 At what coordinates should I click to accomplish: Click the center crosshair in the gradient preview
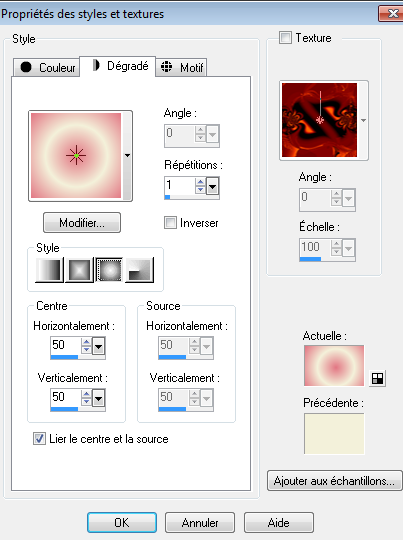point(76,156)
